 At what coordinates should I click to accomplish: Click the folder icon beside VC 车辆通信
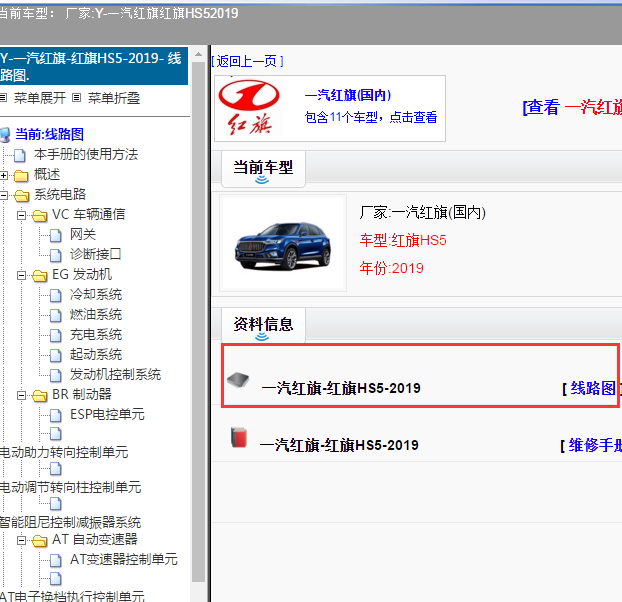click(39, 215)
